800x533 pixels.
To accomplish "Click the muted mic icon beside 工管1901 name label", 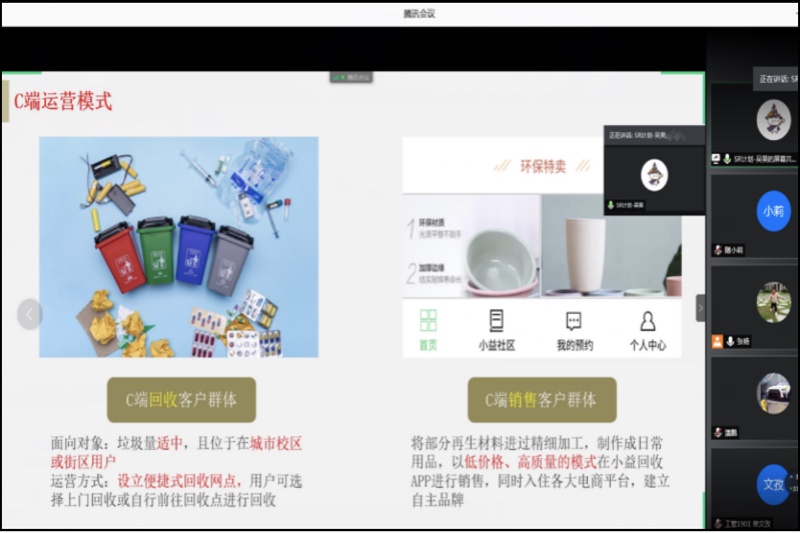I will pos(718,523).
